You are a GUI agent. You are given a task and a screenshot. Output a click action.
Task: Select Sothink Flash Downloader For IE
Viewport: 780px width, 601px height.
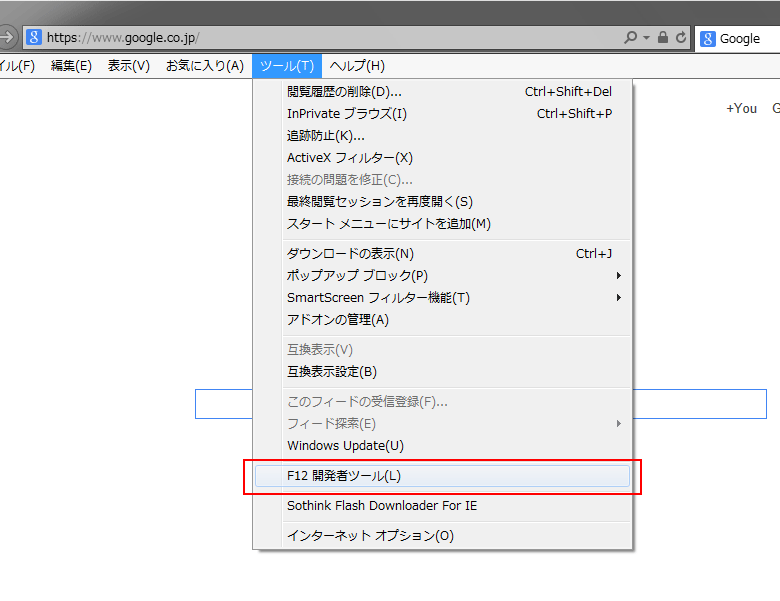pyautogui.click(x=443, y=506)
